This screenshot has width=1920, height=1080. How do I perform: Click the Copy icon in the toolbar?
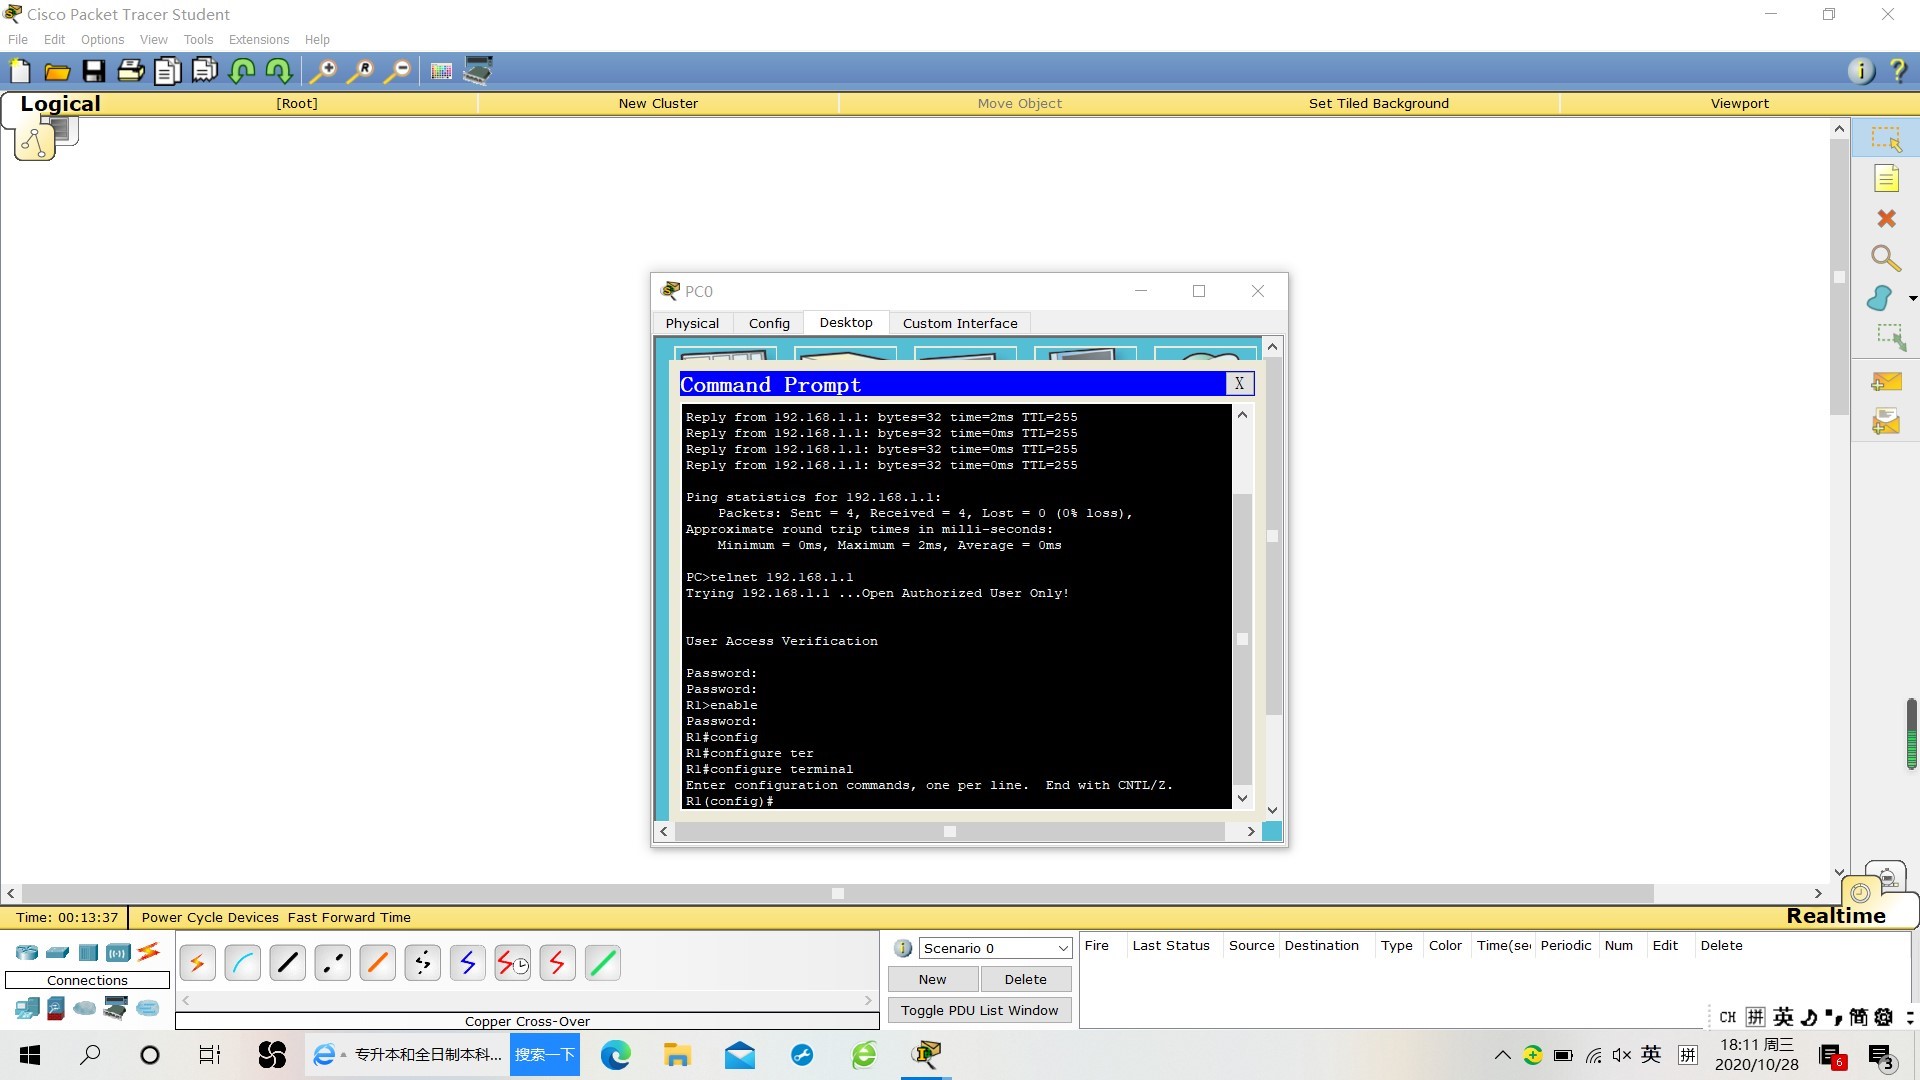pyautogui.click(x=168, y=71)
